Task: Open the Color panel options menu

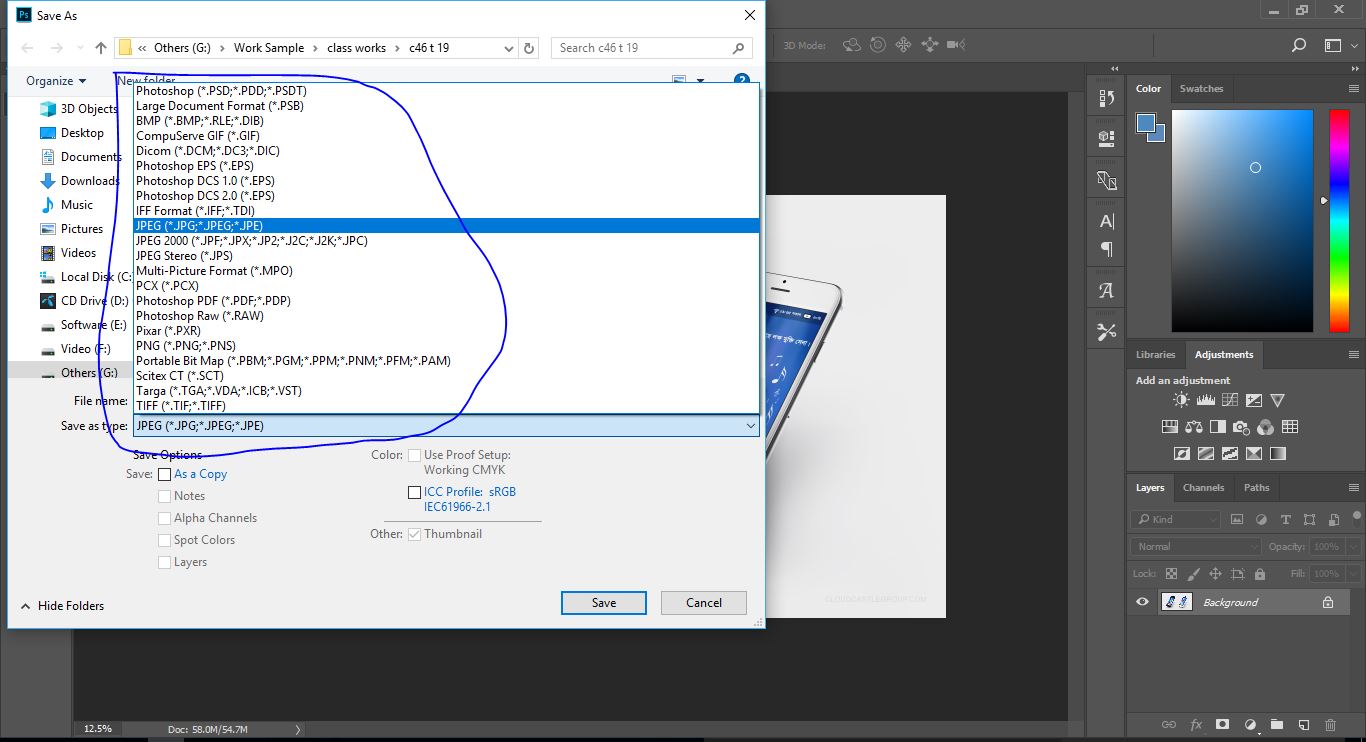Action: pos(1353,88)
